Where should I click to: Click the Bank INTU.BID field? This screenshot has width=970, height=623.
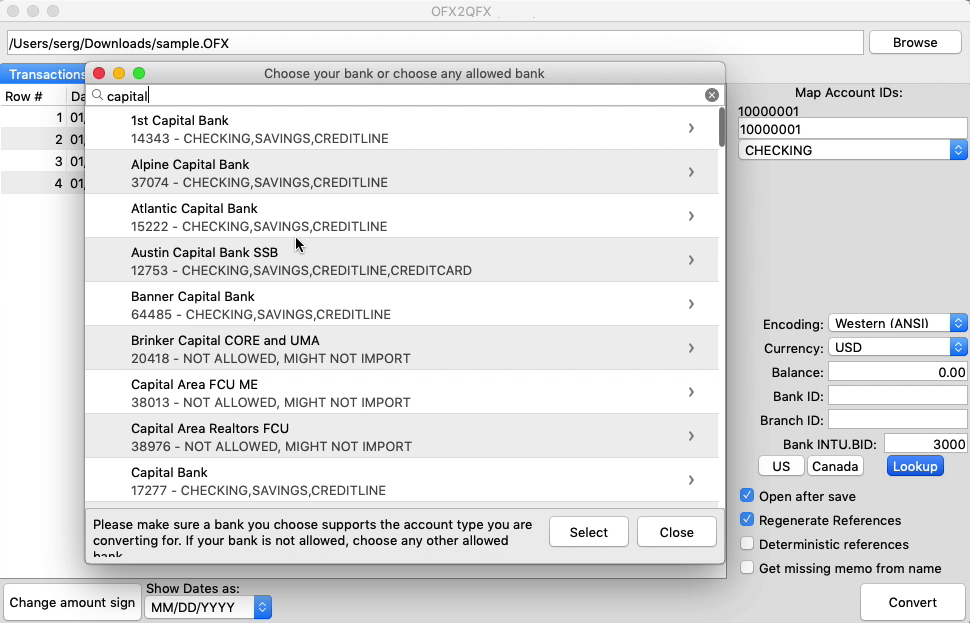pos(925,444)
